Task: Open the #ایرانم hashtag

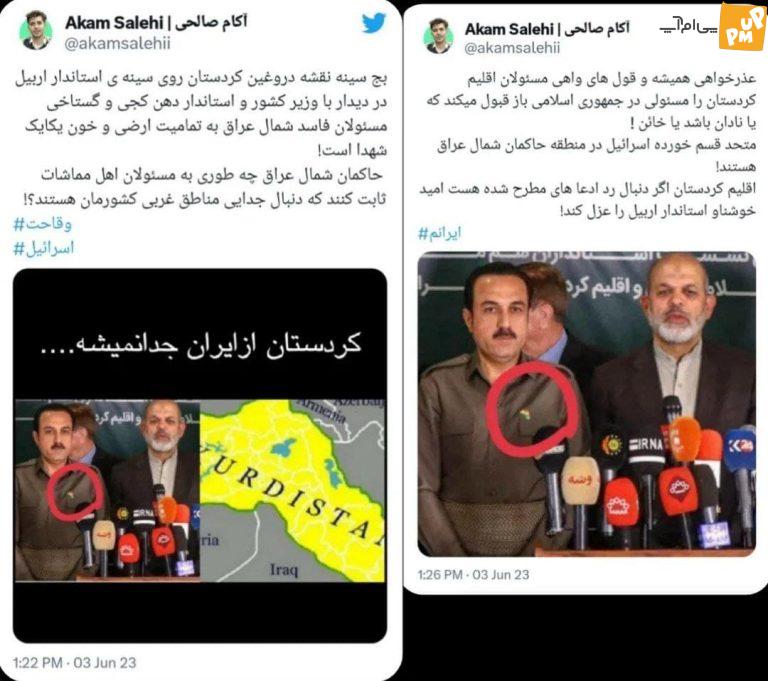Action: 439,233
